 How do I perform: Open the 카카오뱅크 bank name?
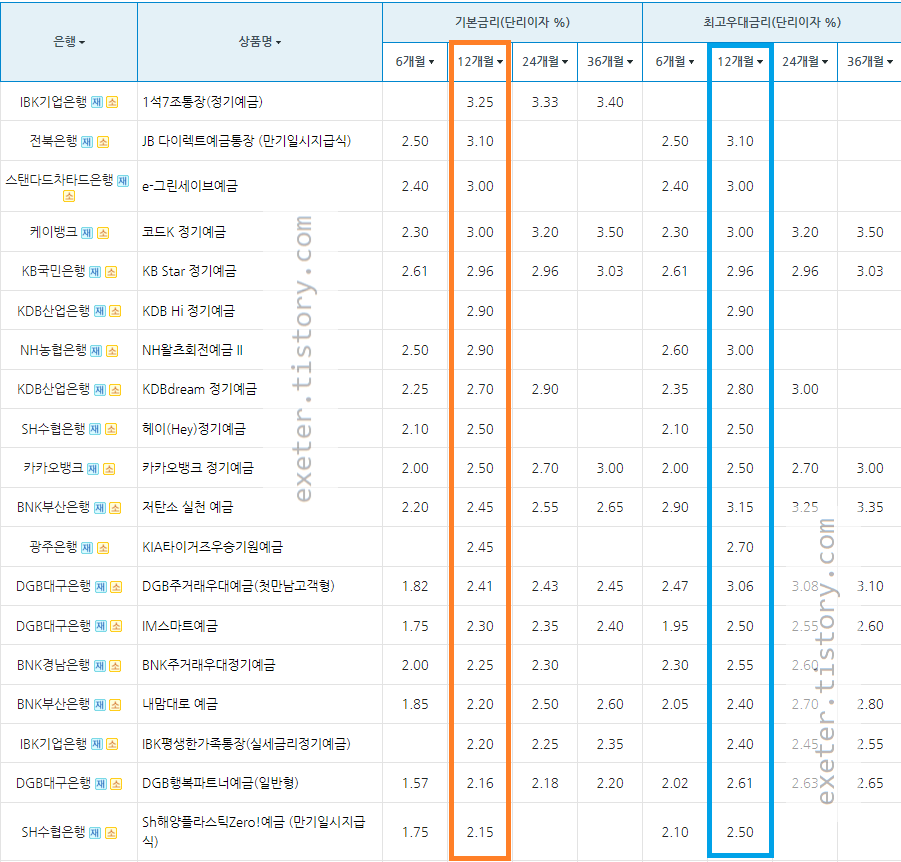coord(53,468)
